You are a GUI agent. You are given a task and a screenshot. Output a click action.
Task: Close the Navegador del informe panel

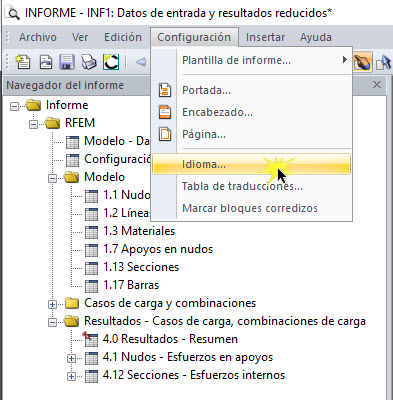pyautogui.click(x=377, y=85)
